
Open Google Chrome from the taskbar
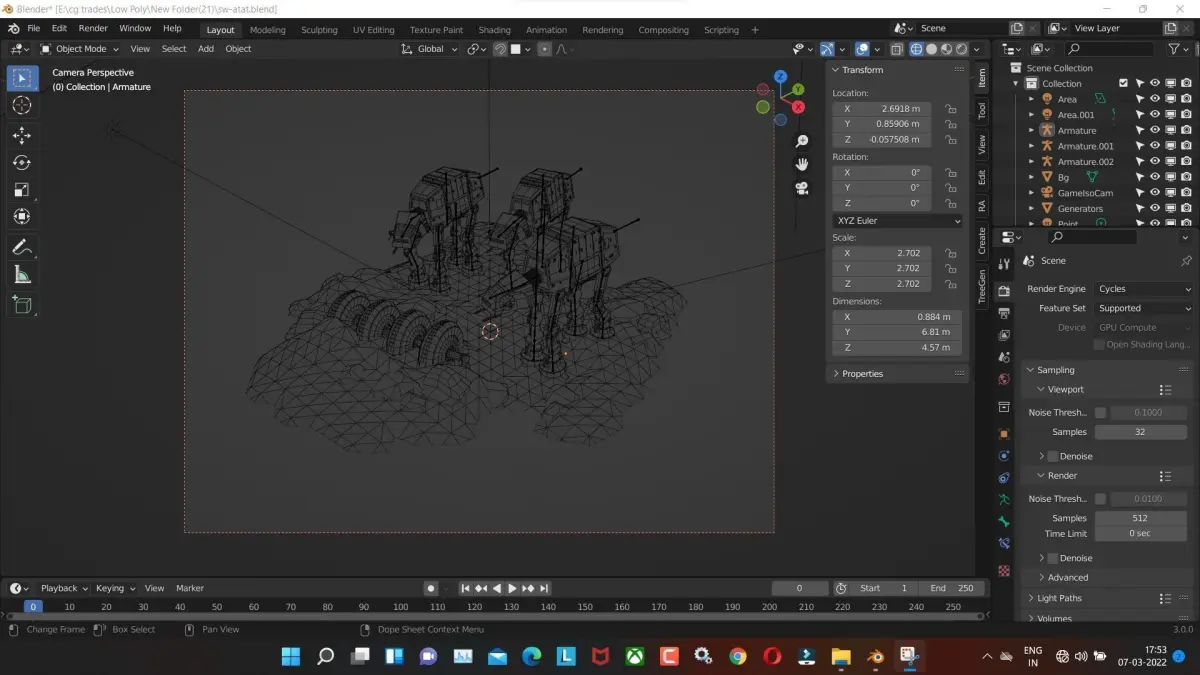coord(738,656)
